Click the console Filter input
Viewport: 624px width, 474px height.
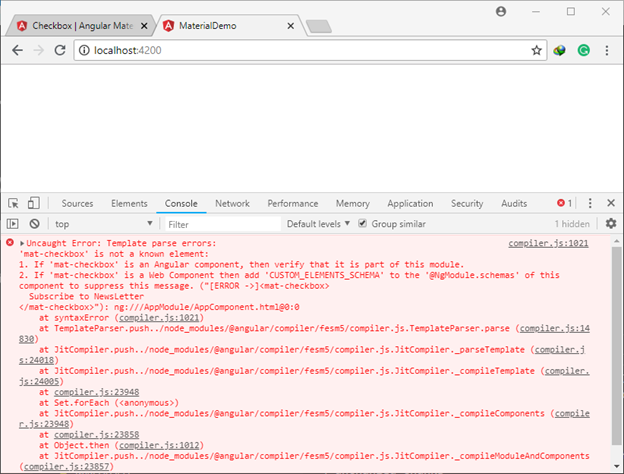click(x=223, y=224)
